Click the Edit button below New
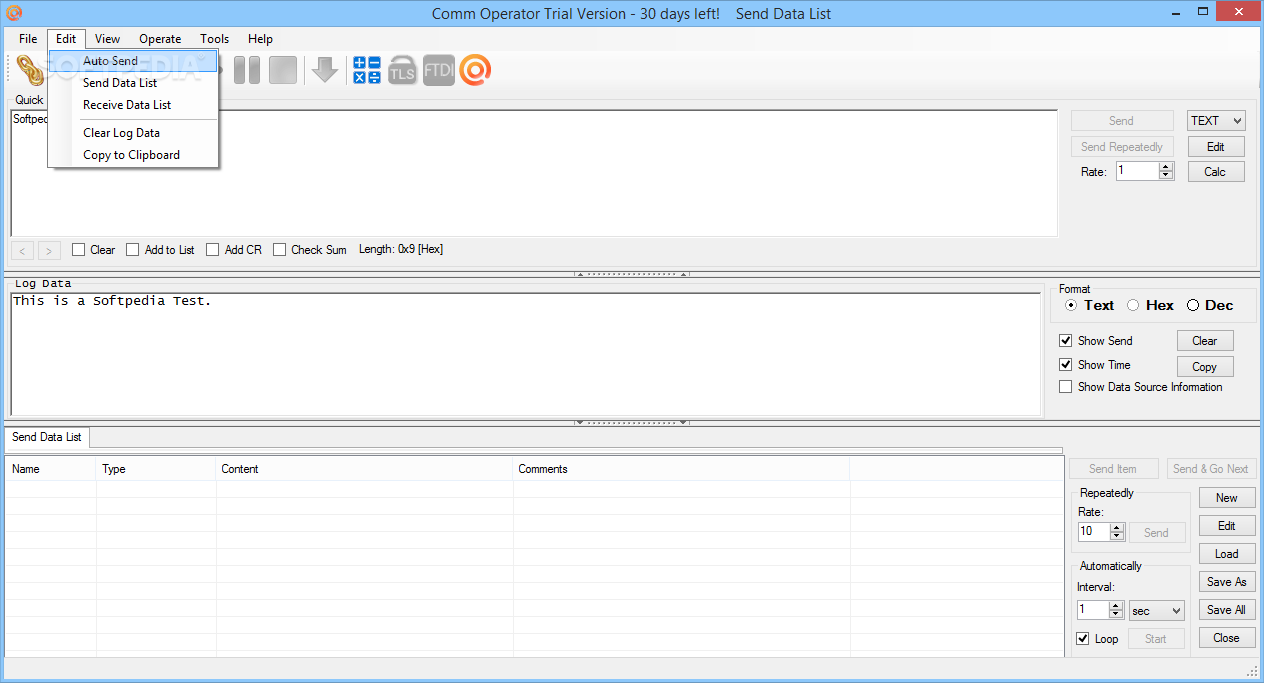The image size is (1264, 683). pyautogui.click(x=1227, y=526)
